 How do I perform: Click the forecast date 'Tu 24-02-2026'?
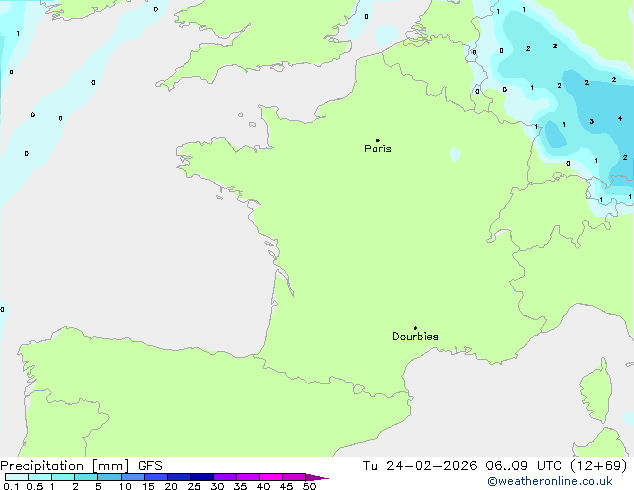coord(420,466)
